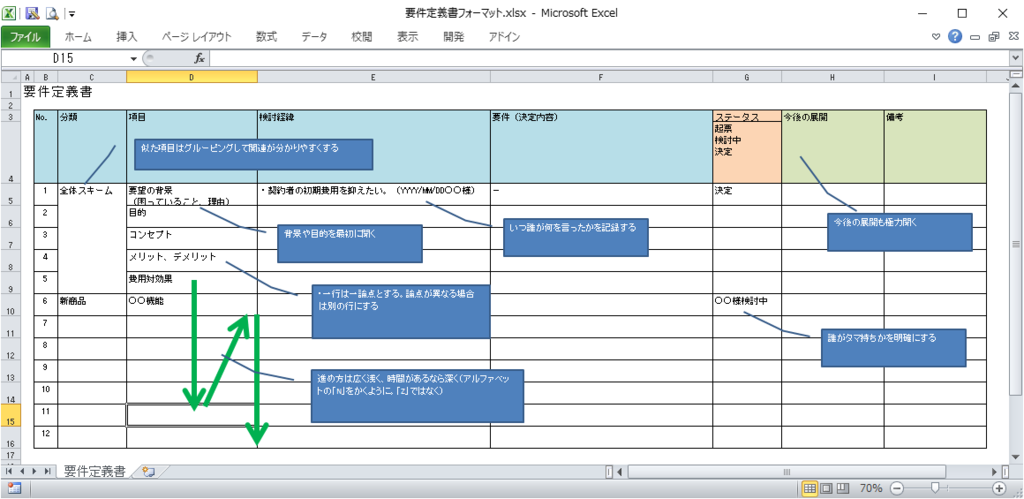Go to first sheet with tab navigation arrow
1024x499 pixels.
pyautogui.click(x=10, y=471)
